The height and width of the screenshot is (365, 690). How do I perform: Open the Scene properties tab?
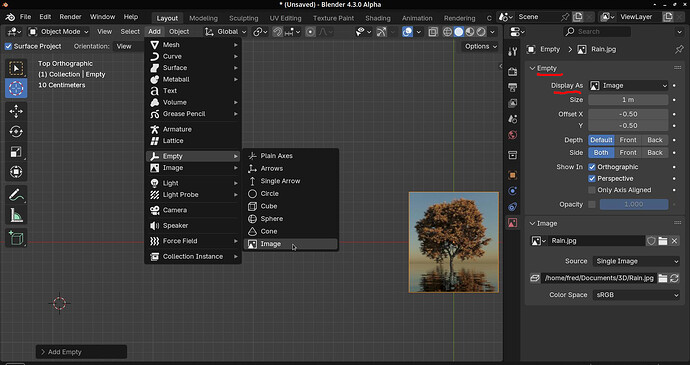[x=512, y=119]
